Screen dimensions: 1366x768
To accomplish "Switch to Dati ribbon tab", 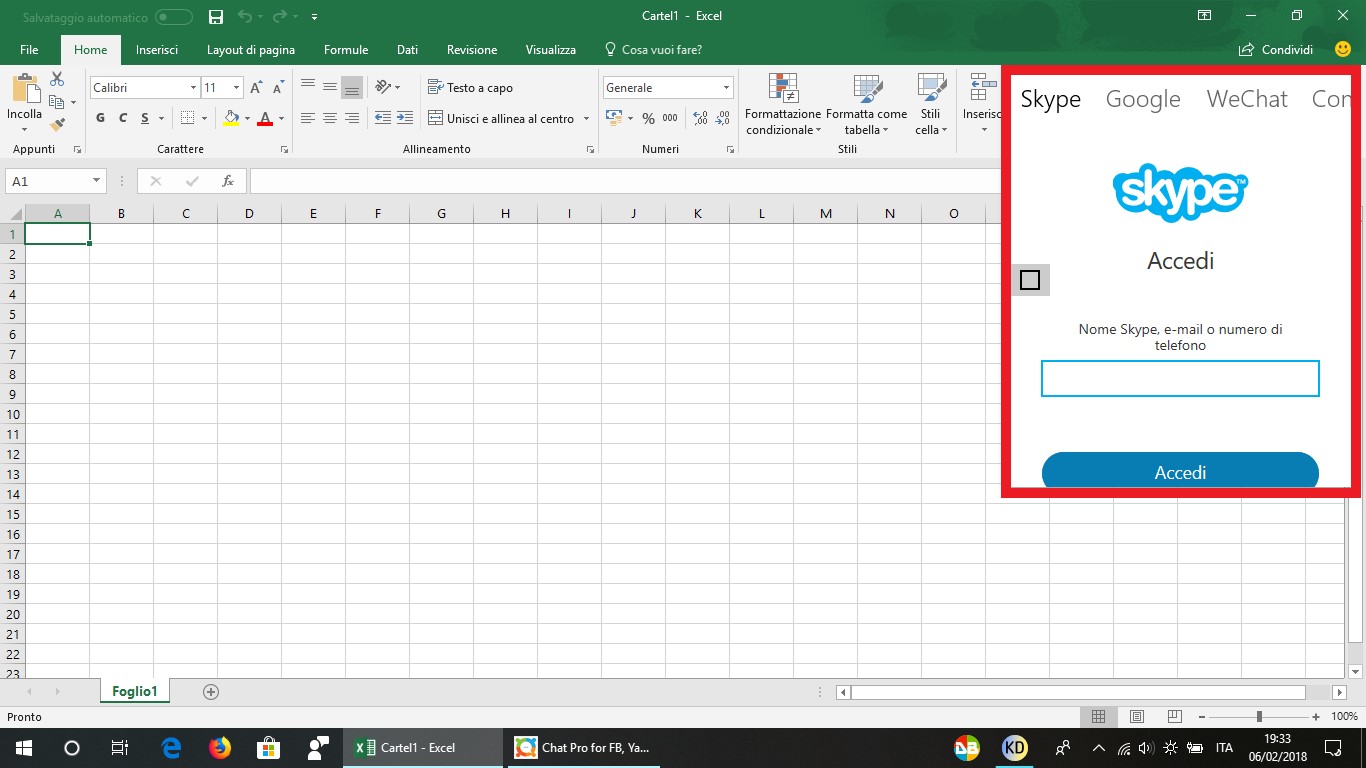I will pyautogui.click(x=407, y=50).
